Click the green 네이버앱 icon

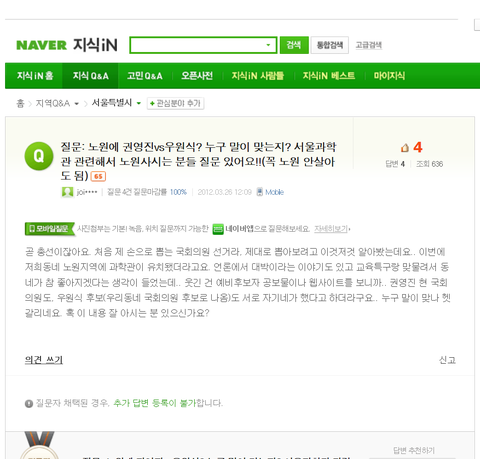(x=218, y=229)
